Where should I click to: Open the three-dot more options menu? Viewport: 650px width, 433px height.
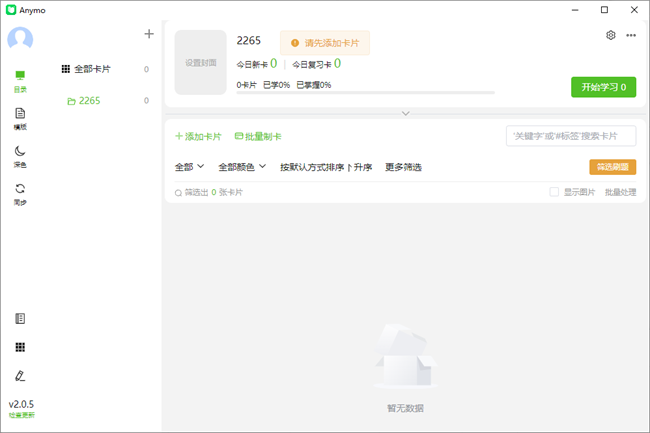631,35
